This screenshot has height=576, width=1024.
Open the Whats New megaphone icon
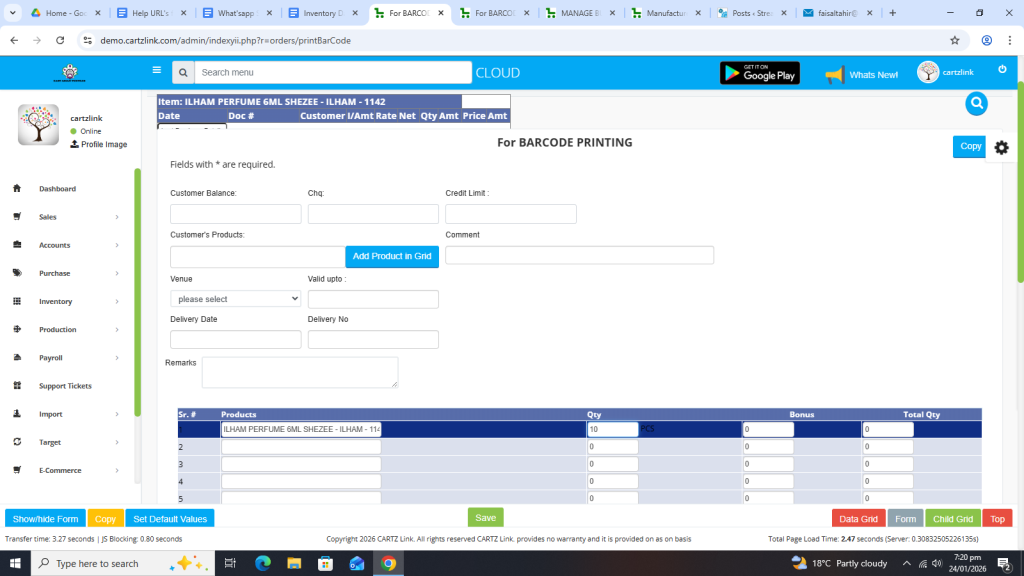(x=835, y=74)
